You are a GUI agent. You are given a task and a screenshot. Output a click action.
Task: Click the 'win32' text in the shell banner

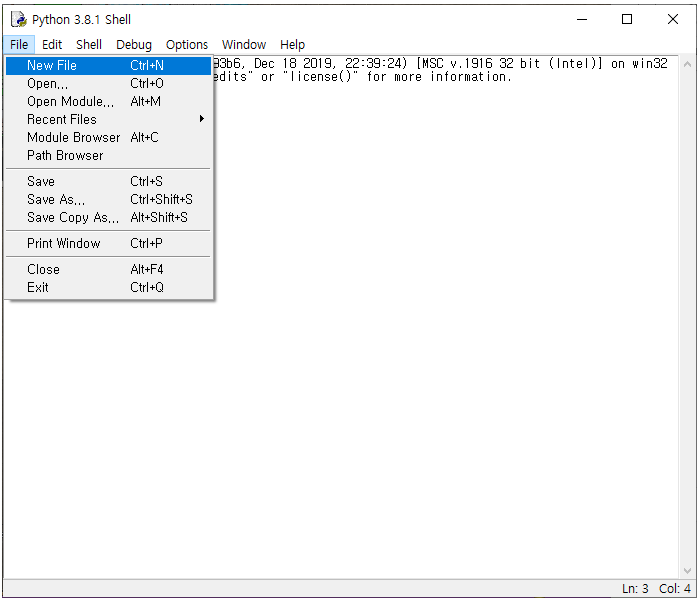pos(650,64)
